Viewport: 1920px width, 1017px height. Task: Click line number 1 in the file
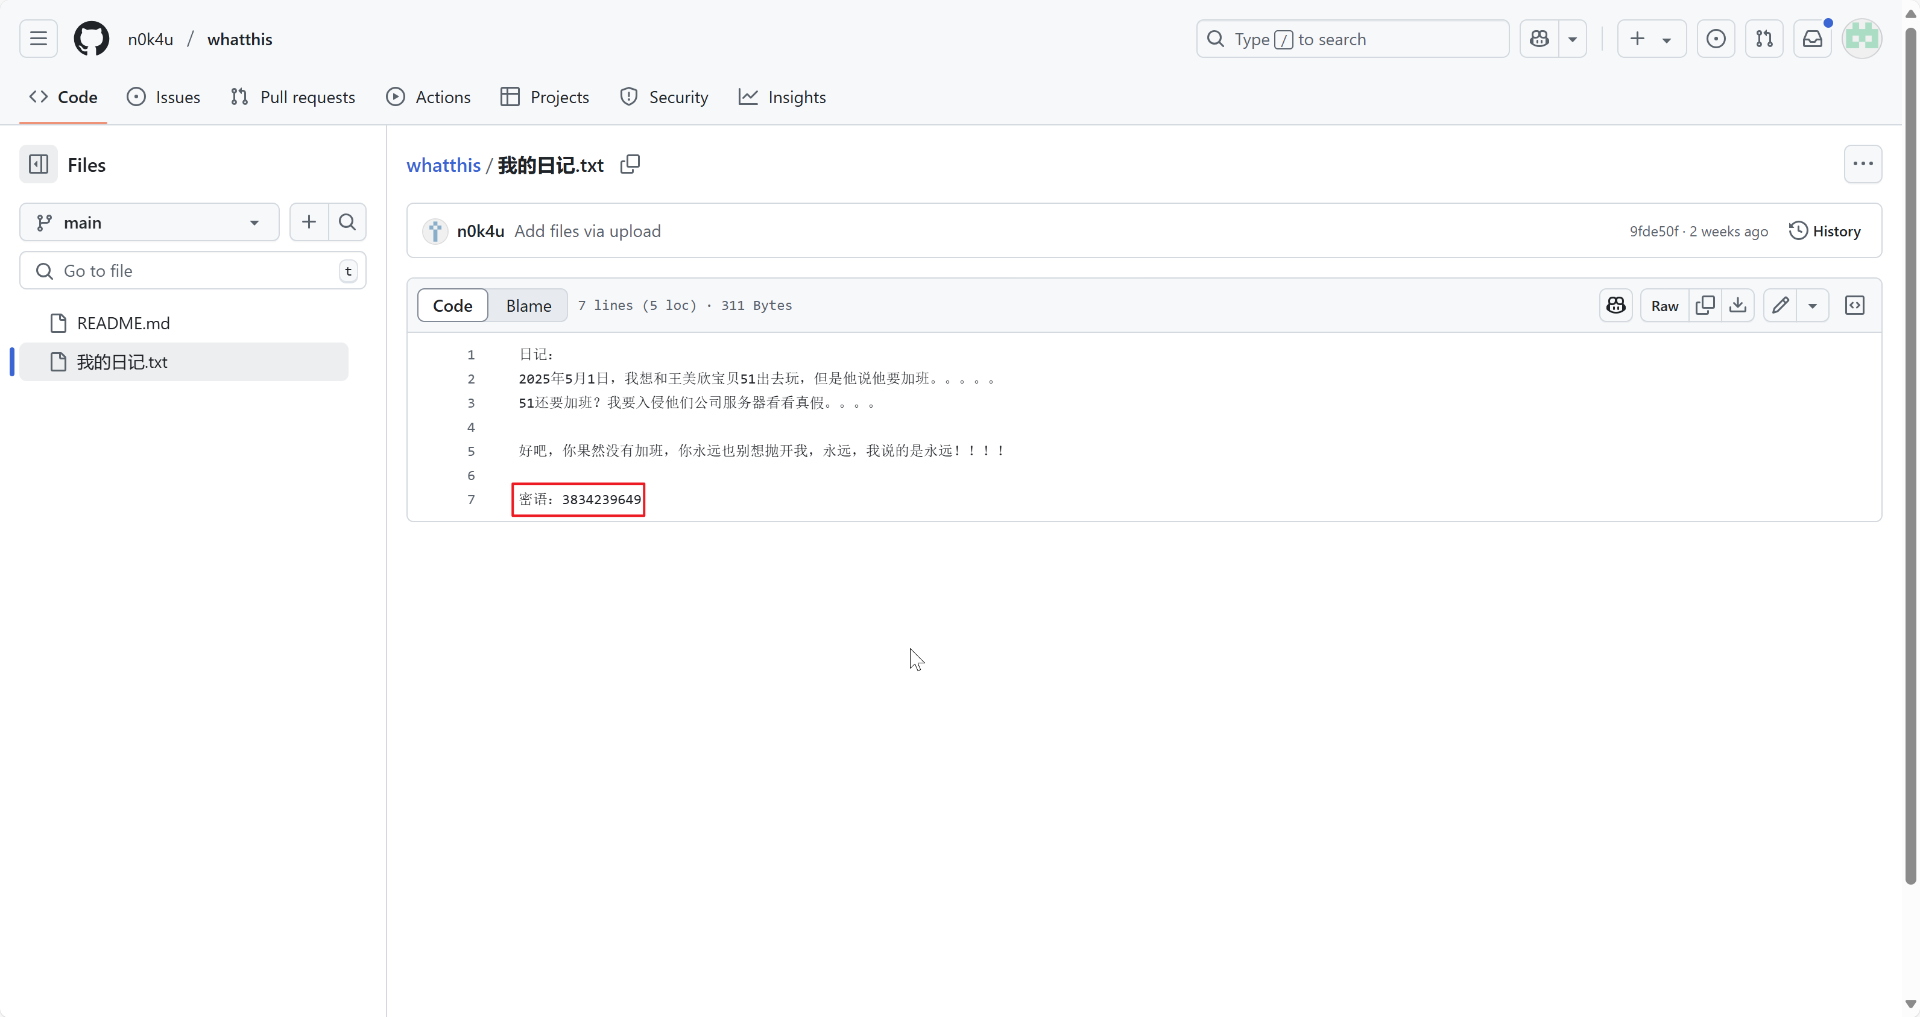click(x=471, y=355)
